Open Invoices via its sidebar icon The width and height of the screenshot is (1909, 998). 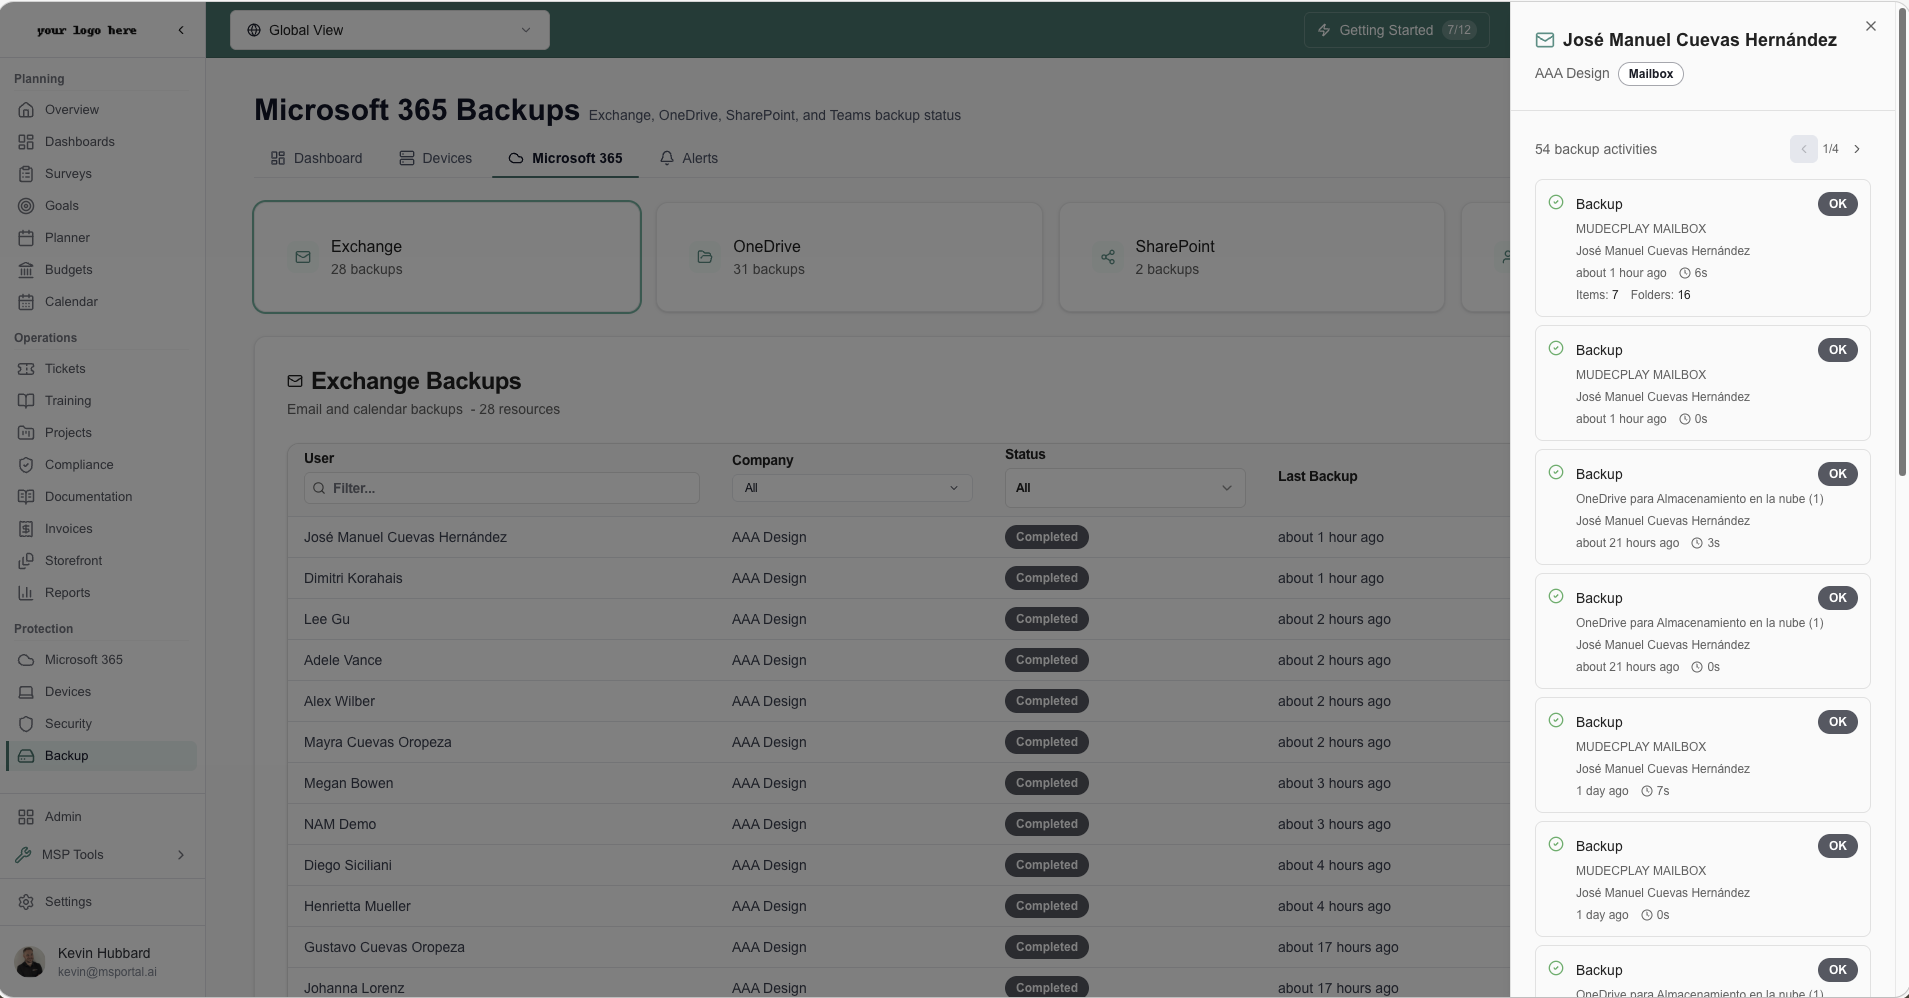pos(26,529)
